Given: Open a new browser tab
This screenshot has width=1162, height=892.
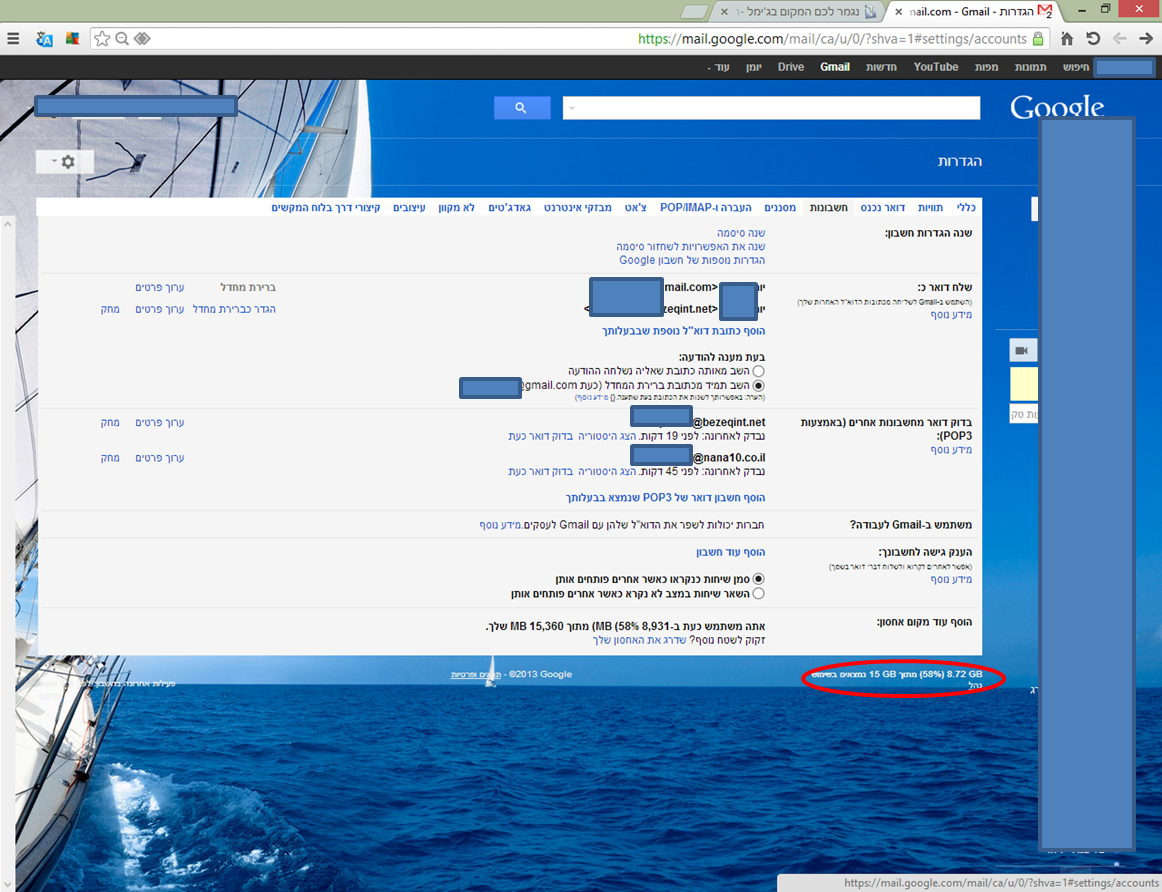Looking at the screenshot, I should click(x=693, y=12).
